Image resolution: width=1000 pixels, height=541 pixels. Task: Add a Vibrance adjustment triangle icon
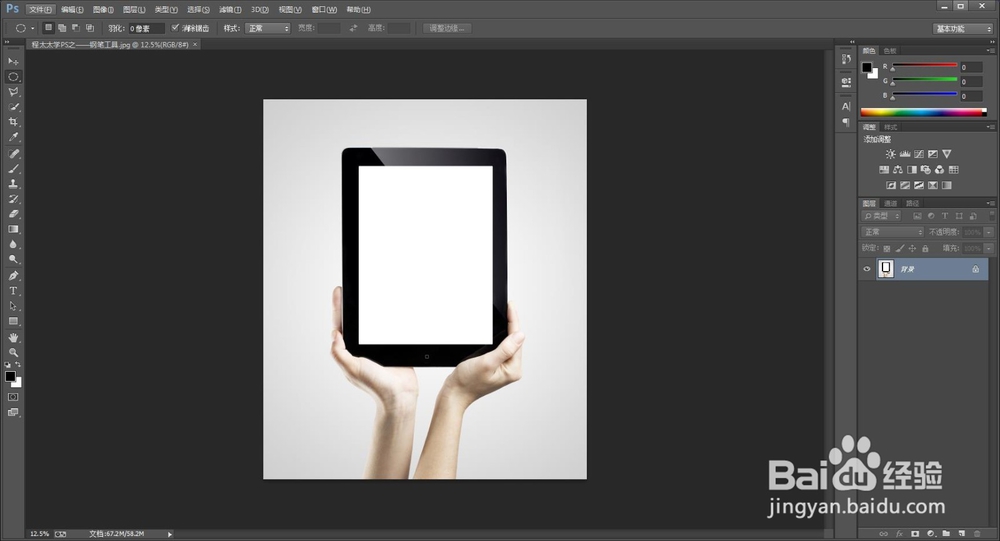click(946, 154)
